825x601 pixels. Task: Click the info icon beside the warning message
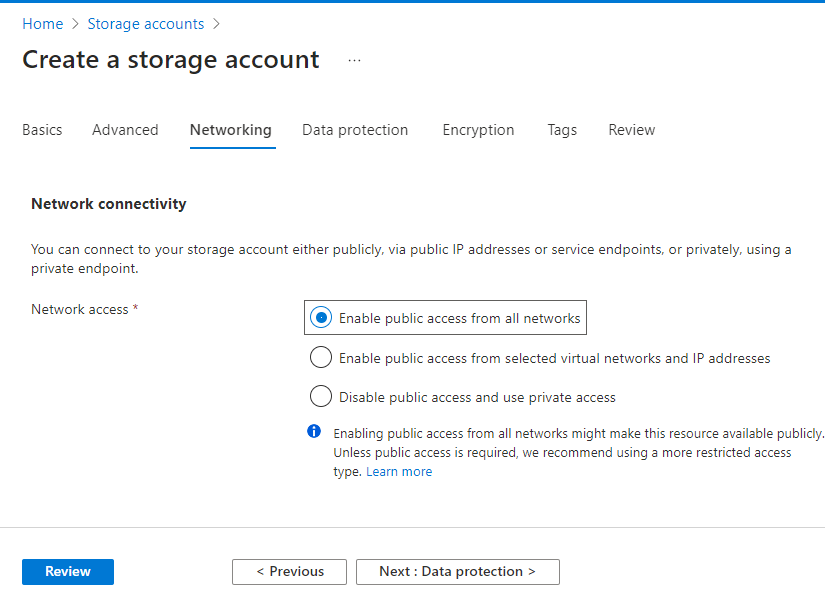pos(313,431)
